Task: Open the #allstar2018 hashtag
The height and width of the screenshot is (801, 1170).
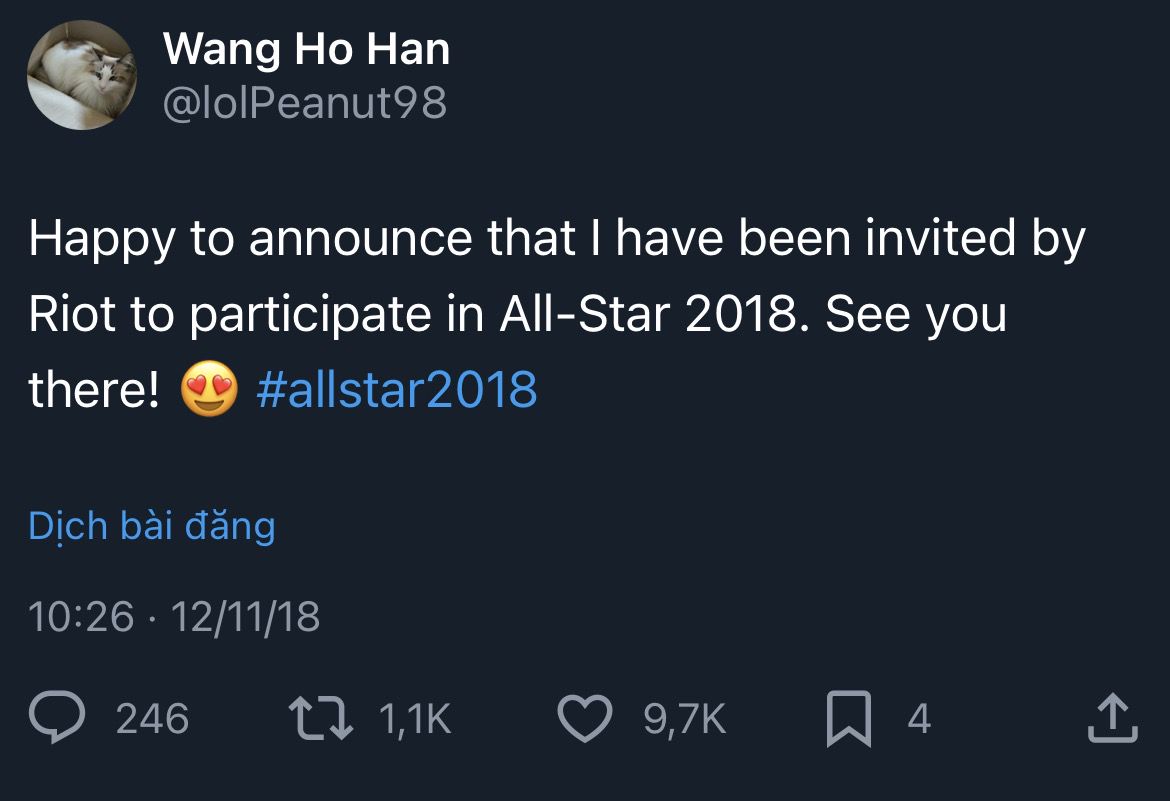Action: click(396, 389)
